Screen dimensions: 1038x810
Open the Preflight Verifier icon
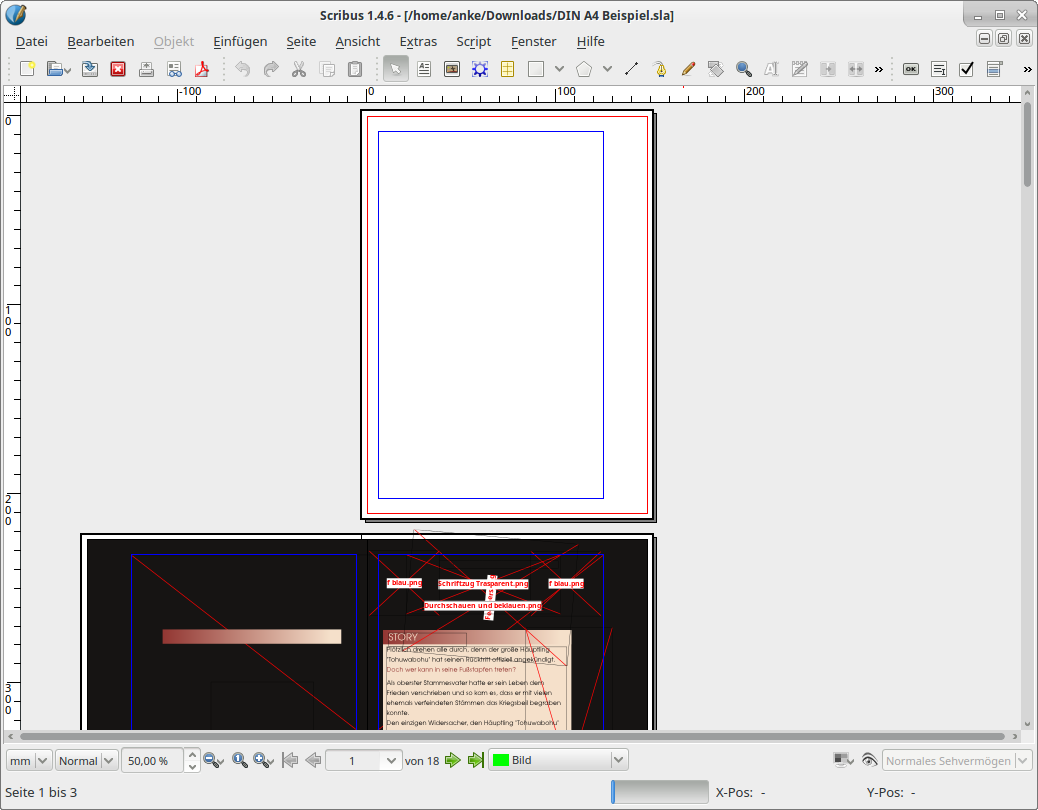(175, 69)
